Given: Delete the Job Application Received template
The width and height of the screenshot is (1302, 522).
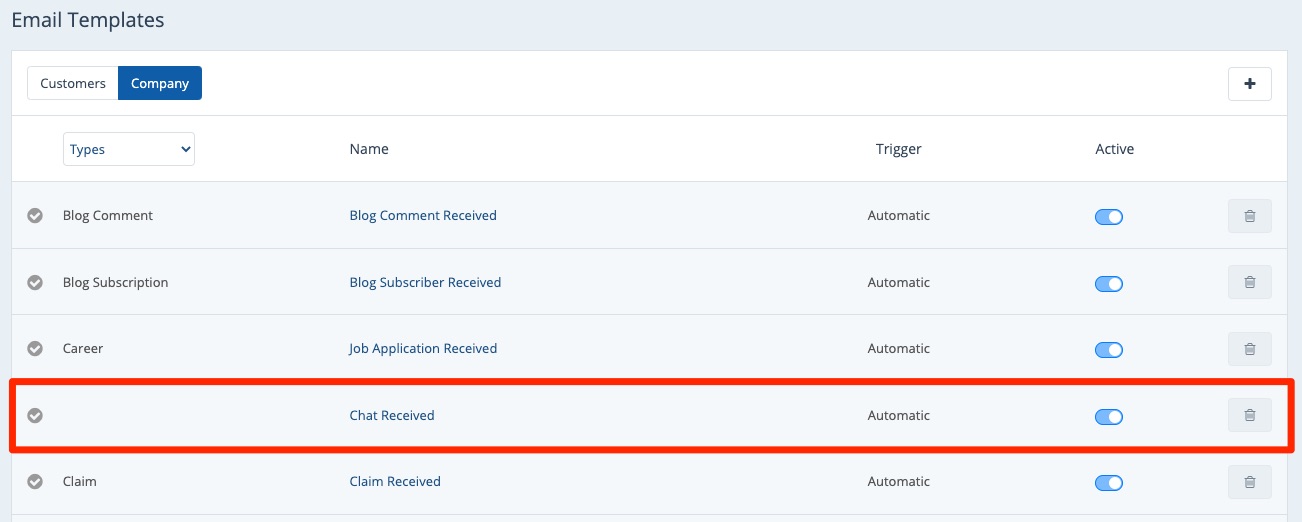Looking at the screenshot, I should (1249, 349).
